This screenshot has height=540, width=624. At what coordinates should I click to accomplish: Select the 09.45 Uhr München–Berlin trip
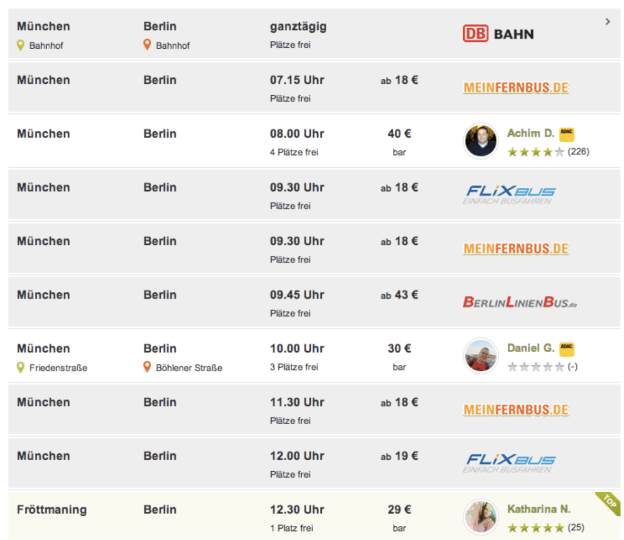click(297, 295)
